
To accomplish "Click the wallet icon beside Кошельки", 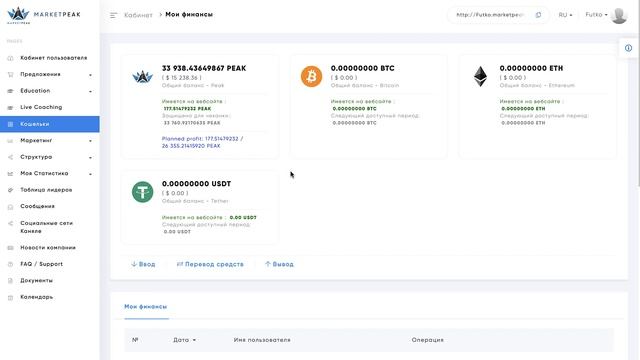I will coord(11,124).
